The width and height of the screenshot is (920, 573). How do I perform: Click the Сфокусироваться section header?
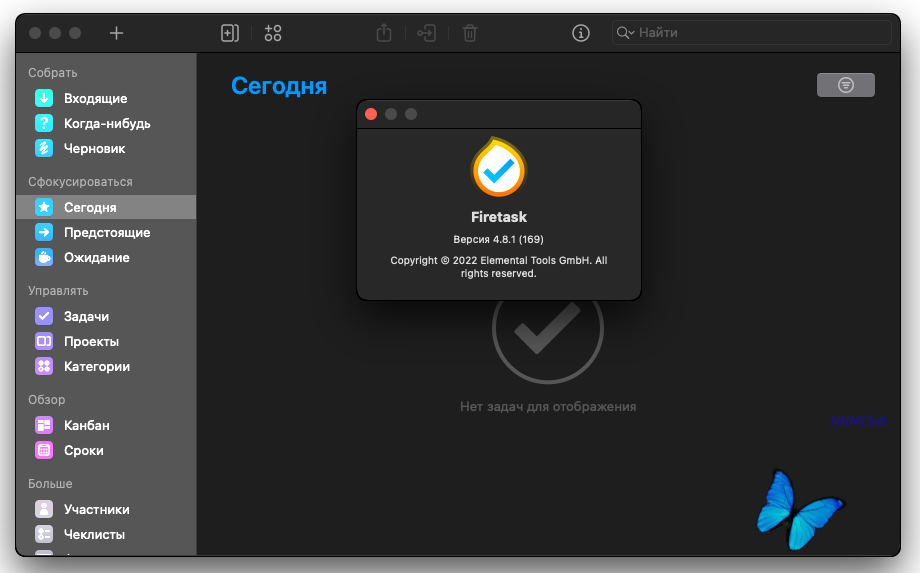coord(80,182)
